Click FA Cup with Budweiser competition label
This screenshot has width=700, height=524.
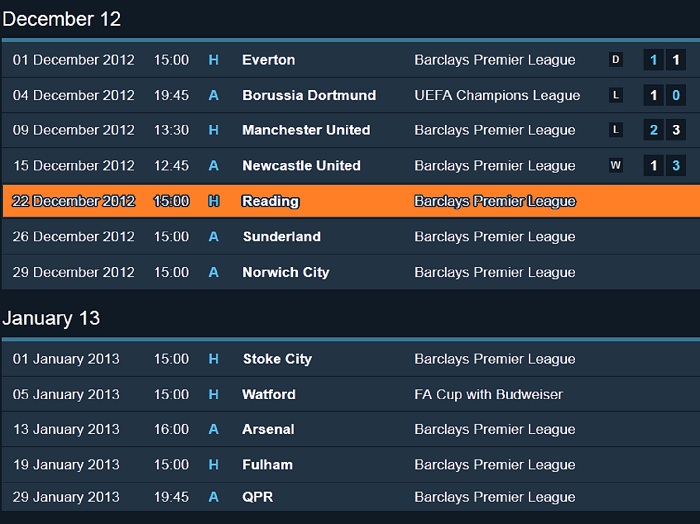click(488, 395)
